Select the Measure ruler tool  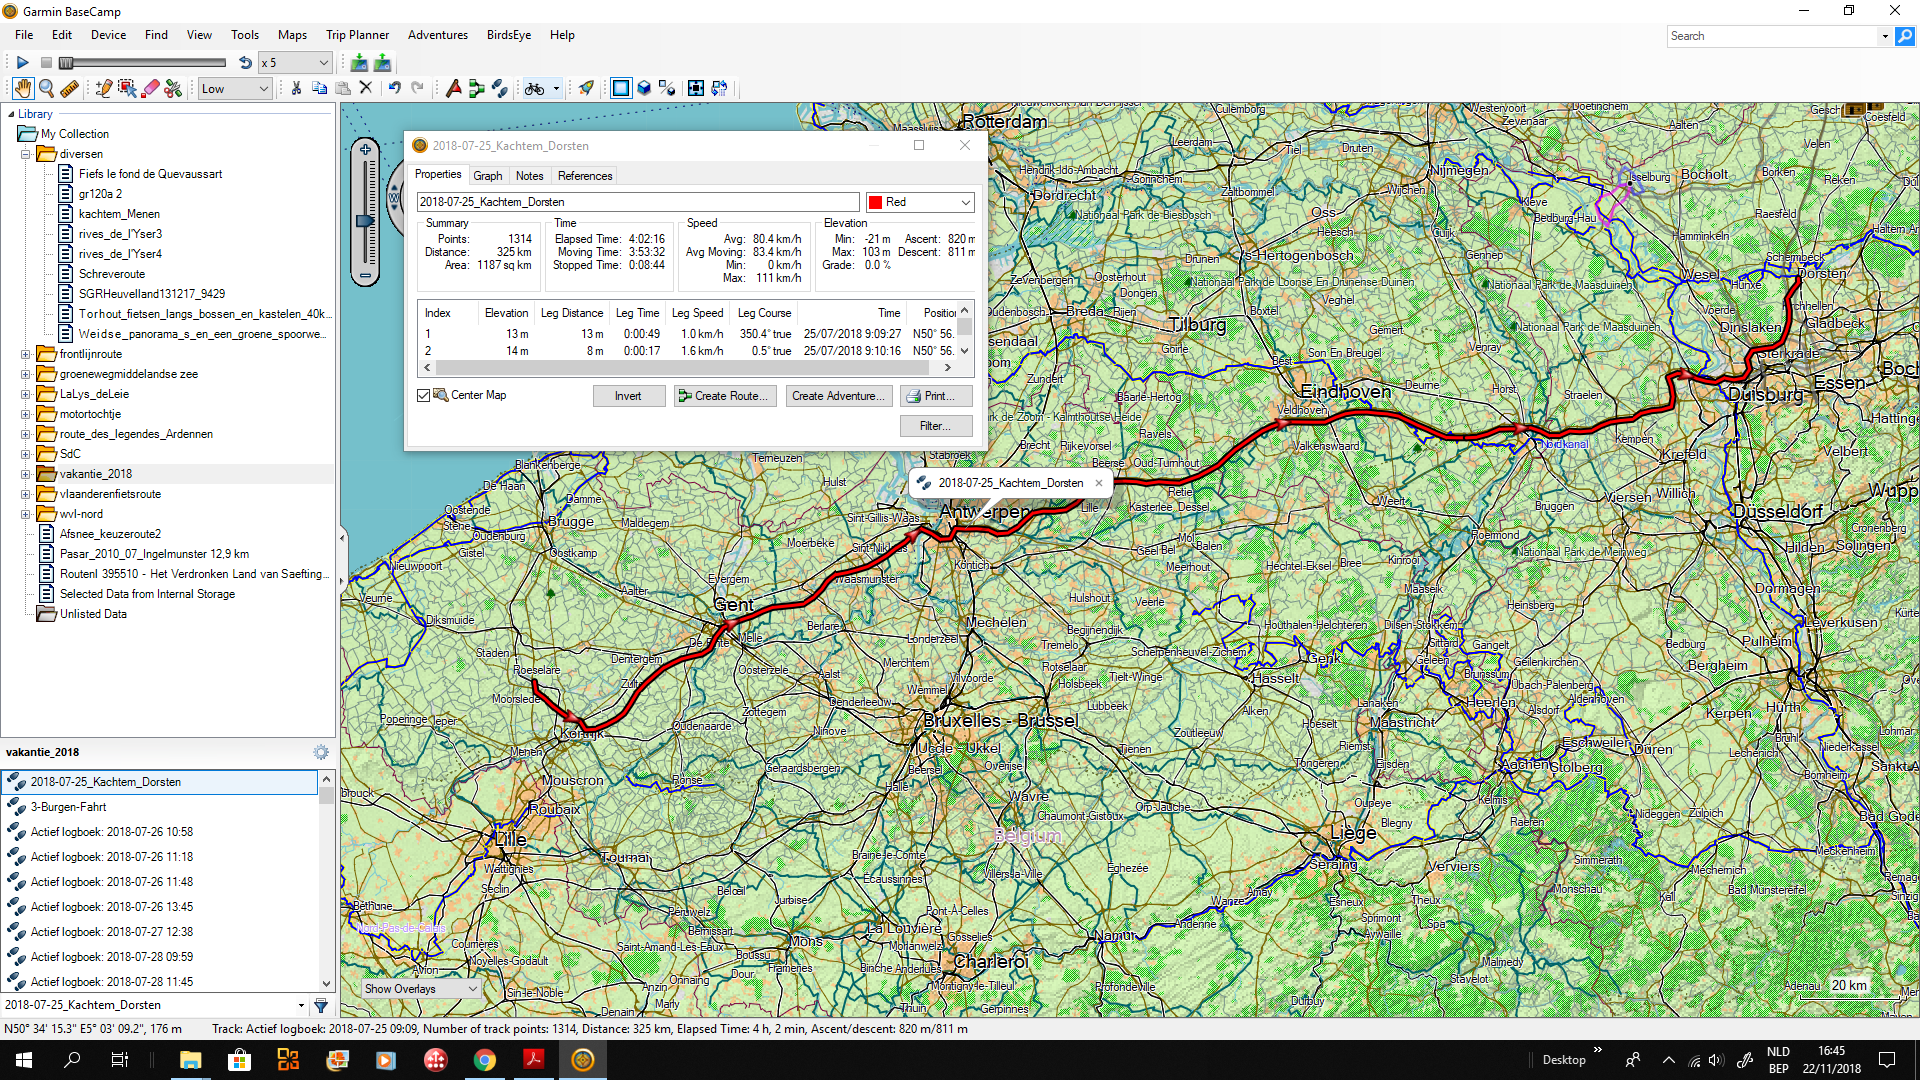pos(69,88)
